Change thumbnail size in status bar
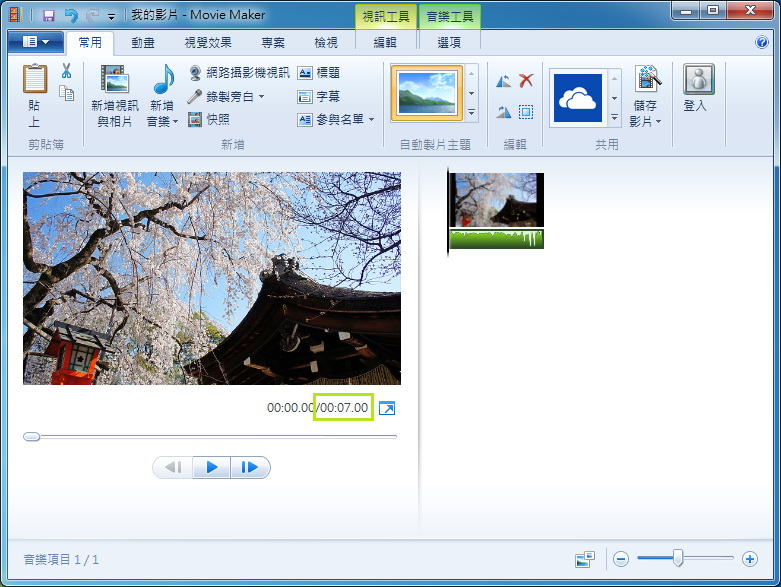 click(x=585, y=559)
